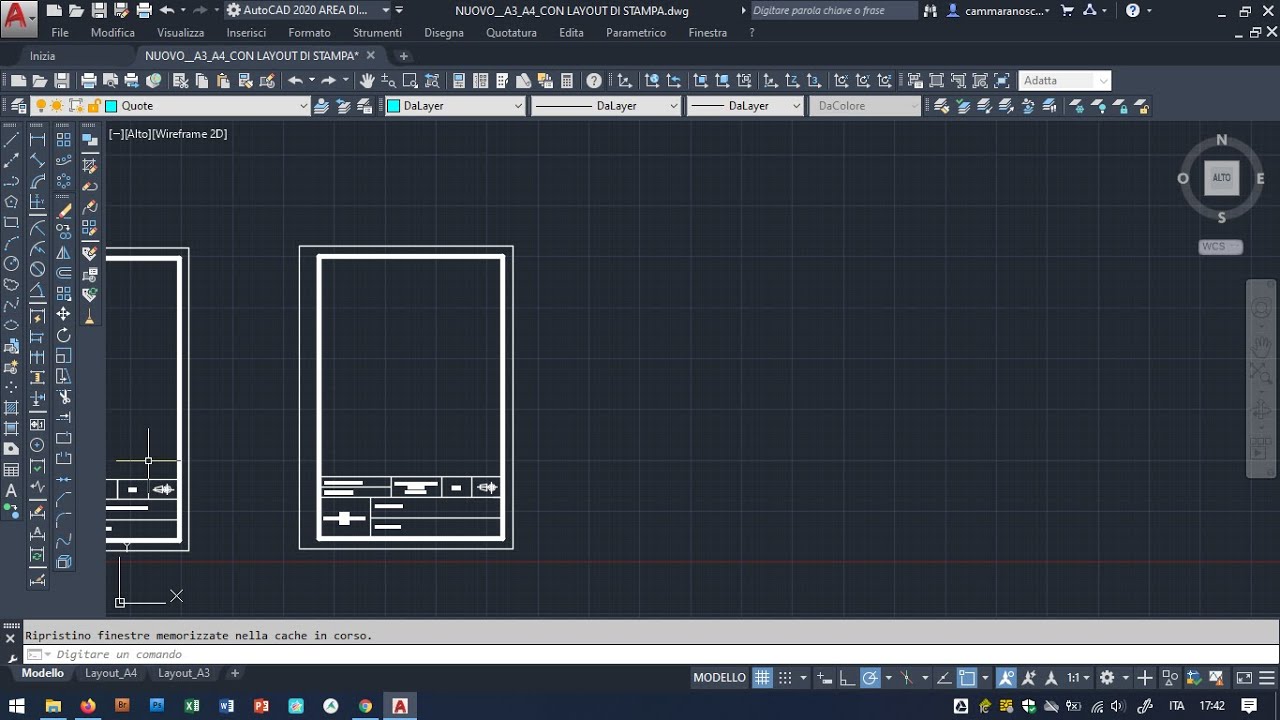Select the Move tool in modify toolbar
Image resolution: width=1280 pixels, height=720 pixels.
[x=64, y=314]
